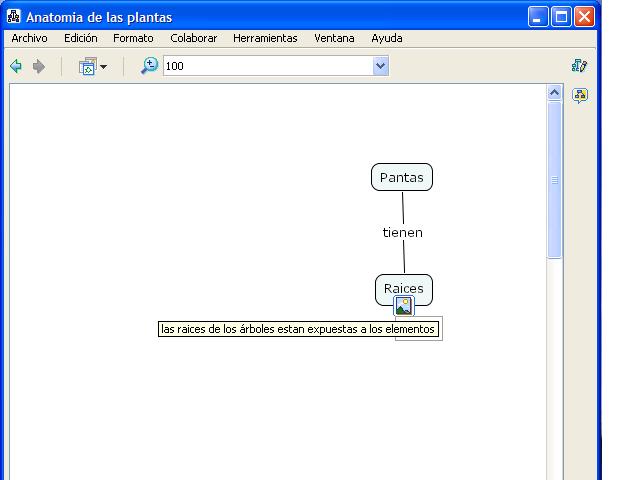This screenshot has height=480, width=640.
Task: Click the magnifier zoom icon
Action: pyautogui.click(x=149, y=66)
